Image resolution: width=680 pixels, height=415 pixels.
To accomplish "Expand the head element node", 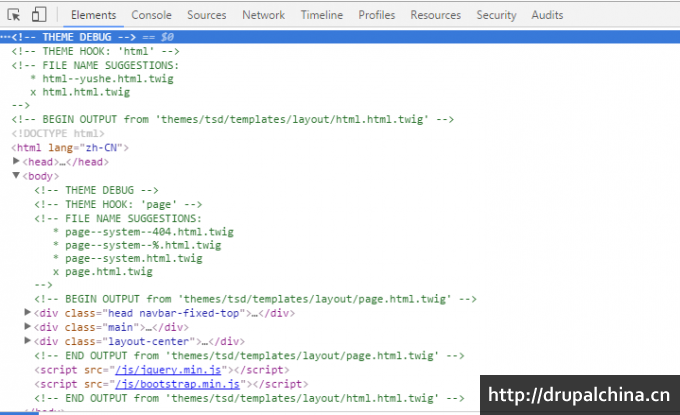I will pos(16,161).
